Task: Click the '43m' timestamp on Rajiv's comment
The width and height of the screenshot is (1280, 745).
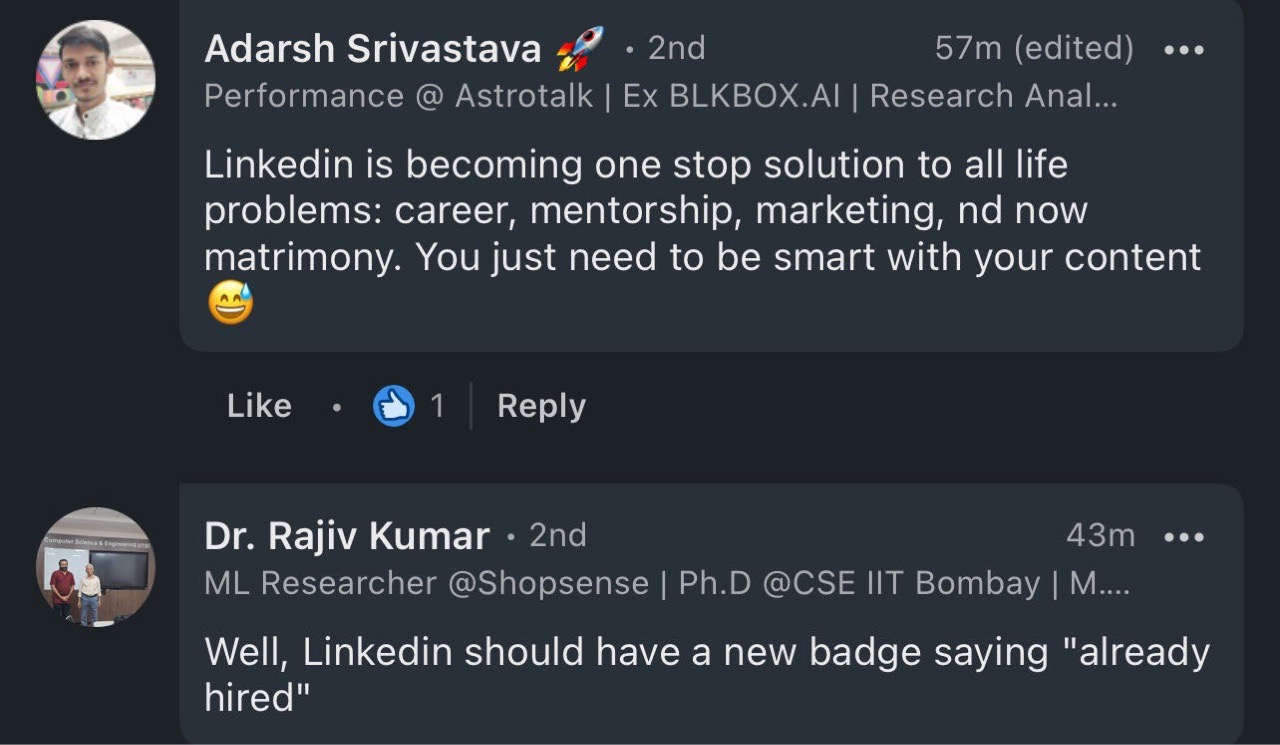Action: pos(1100,536)
